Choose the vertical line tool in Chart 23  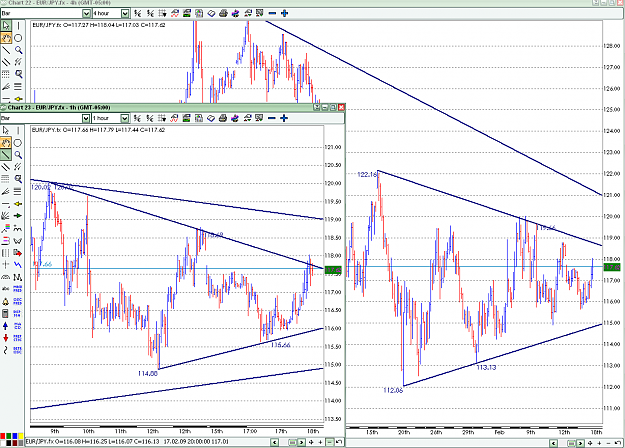coord(18,131)
